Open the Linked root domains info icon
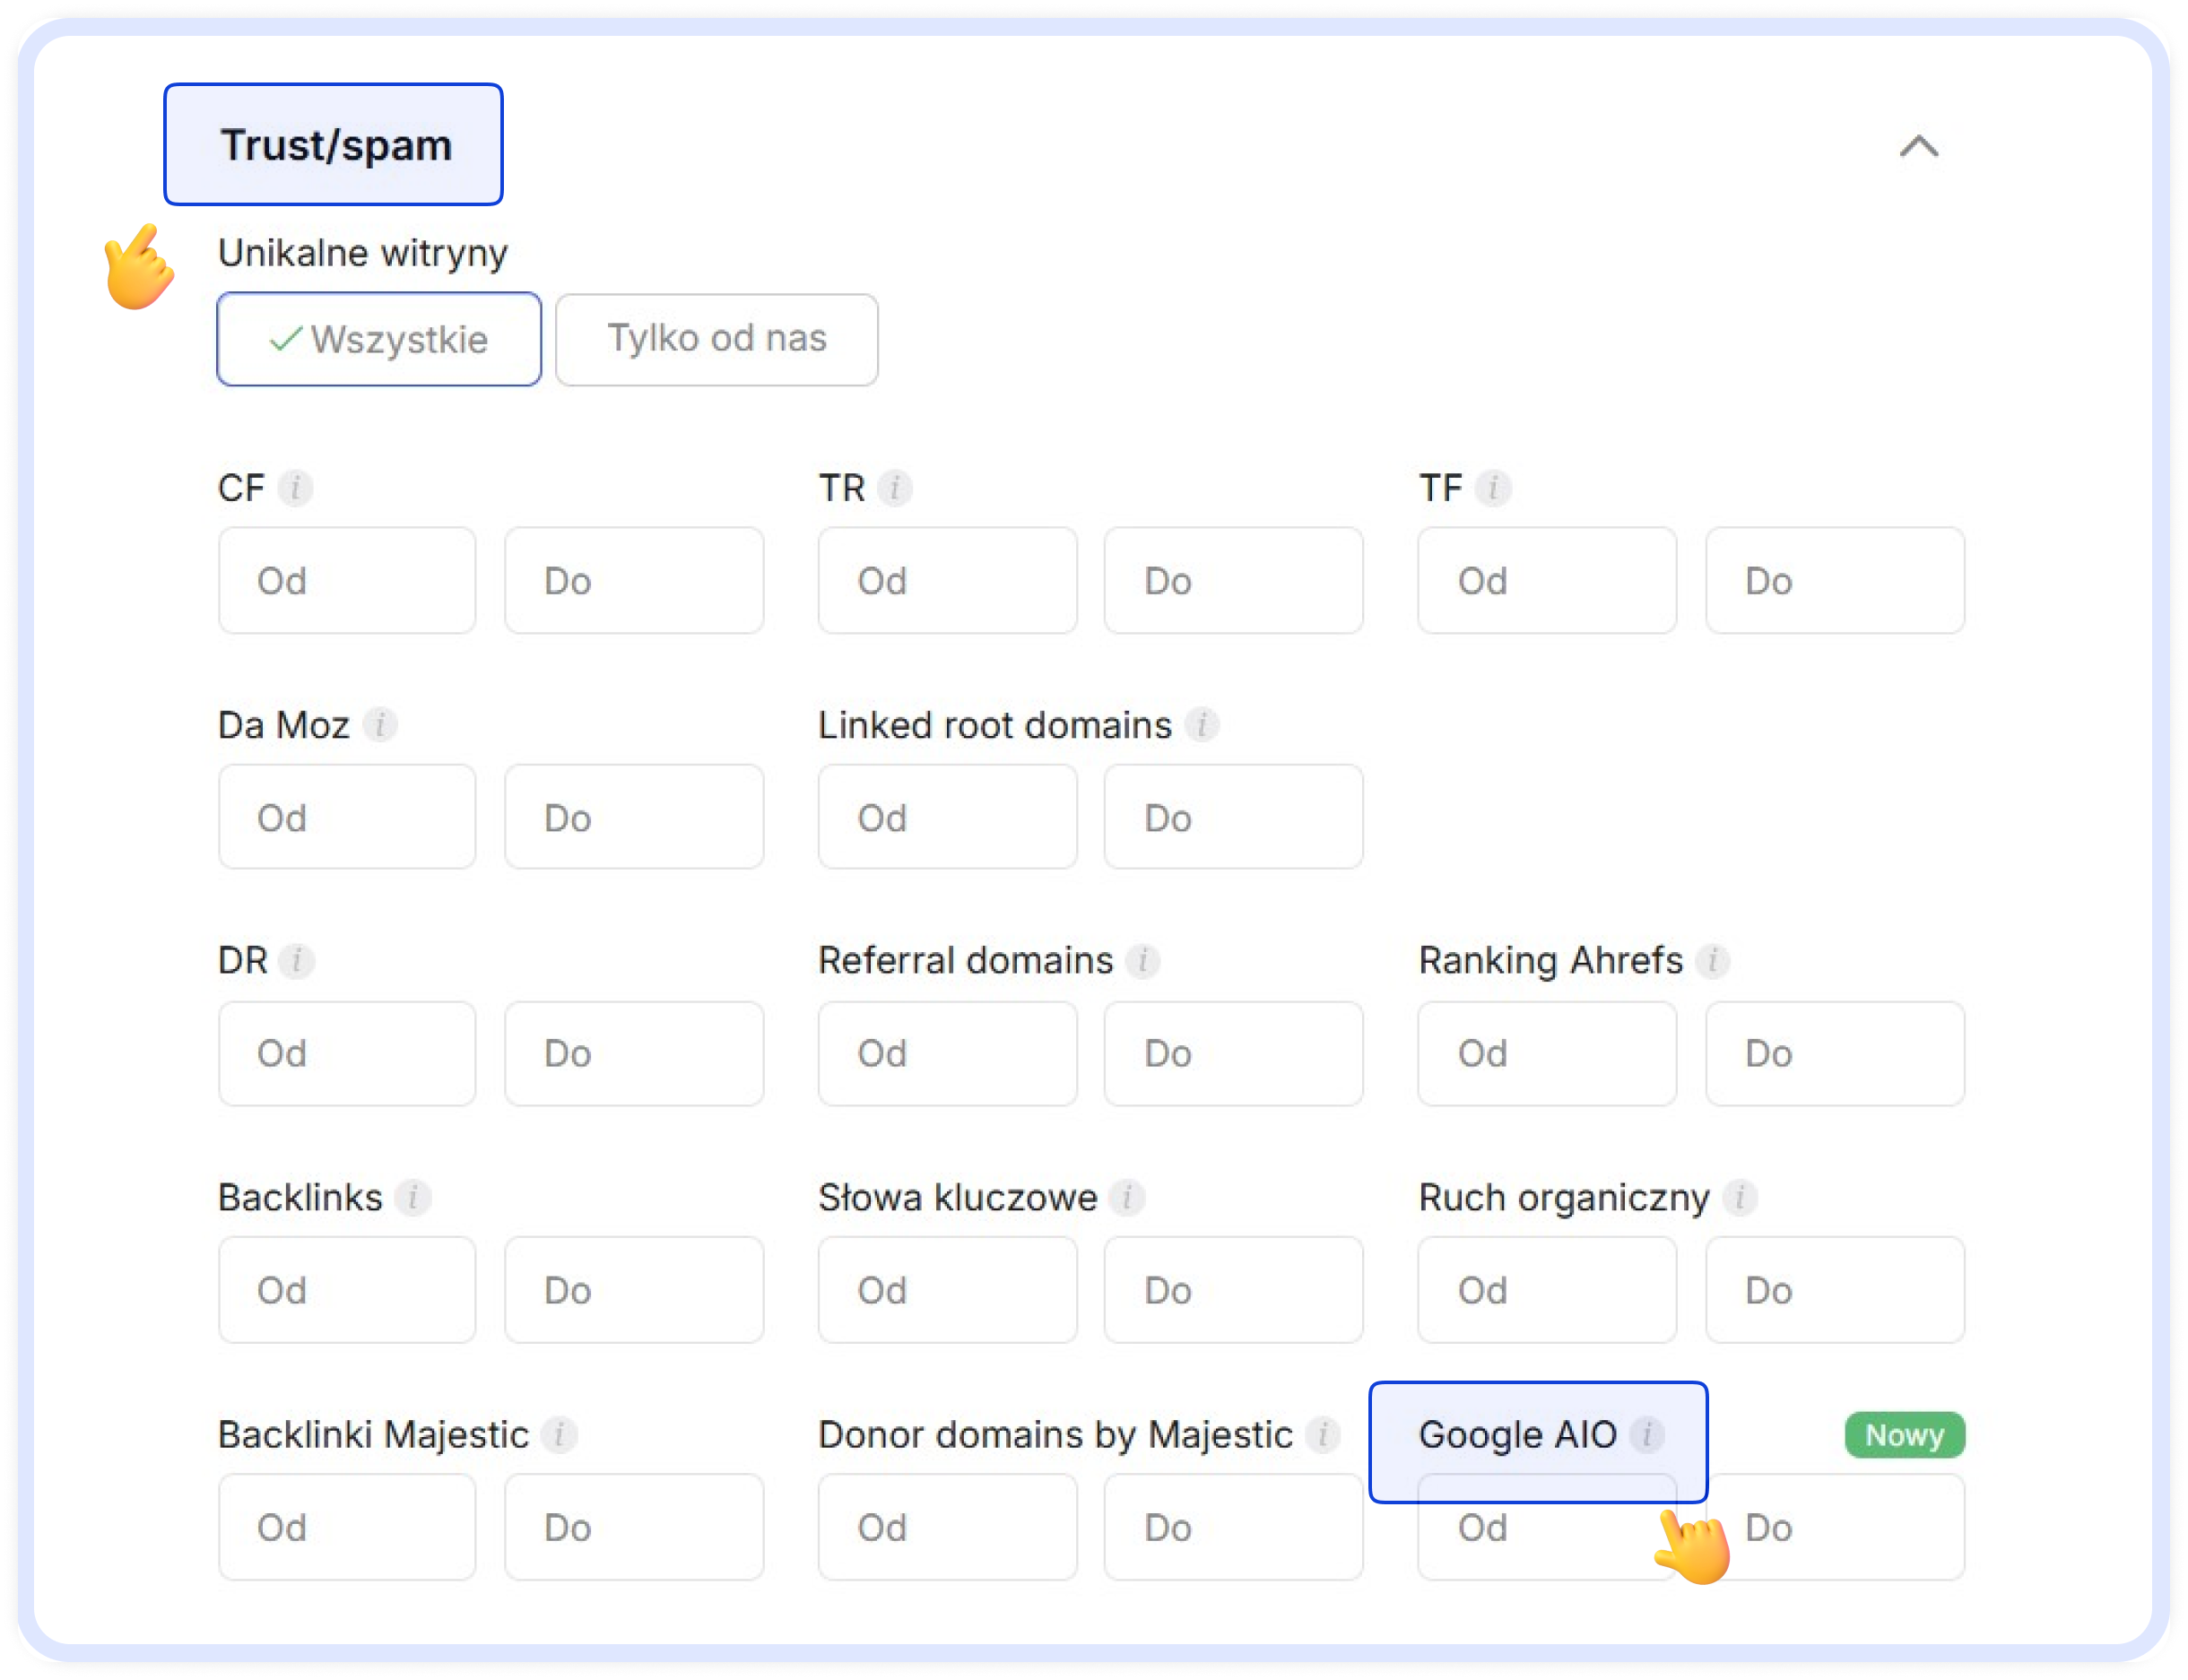 tap(1203, 724)
